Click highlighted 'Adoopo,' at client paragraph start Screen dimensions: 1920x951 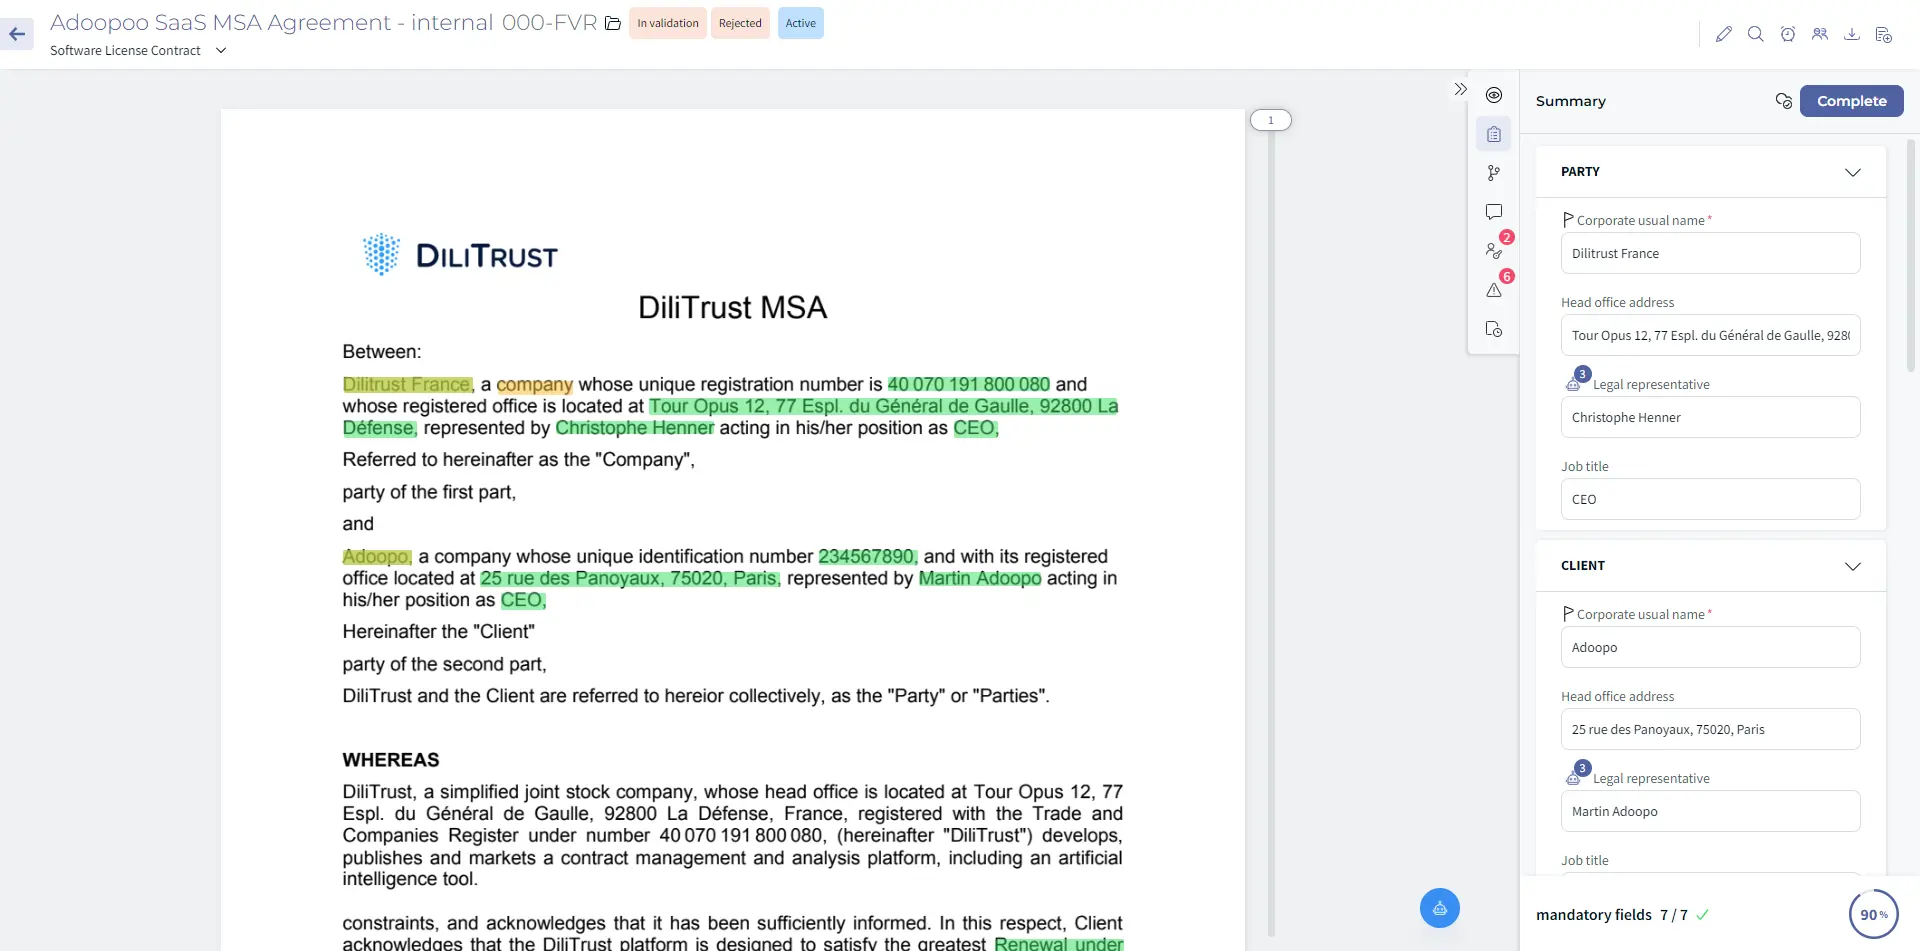[x=377, y=557]
